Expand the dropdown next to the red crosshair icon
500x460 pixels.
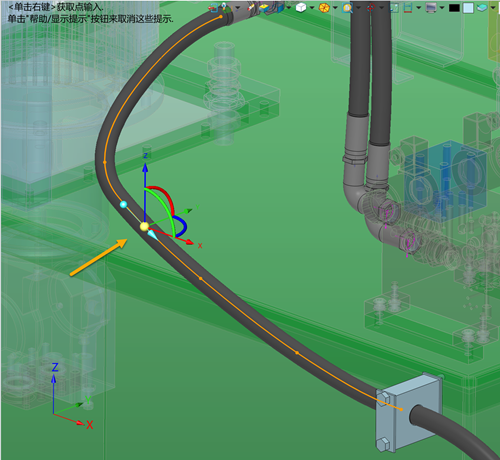[x=381, y=7]
